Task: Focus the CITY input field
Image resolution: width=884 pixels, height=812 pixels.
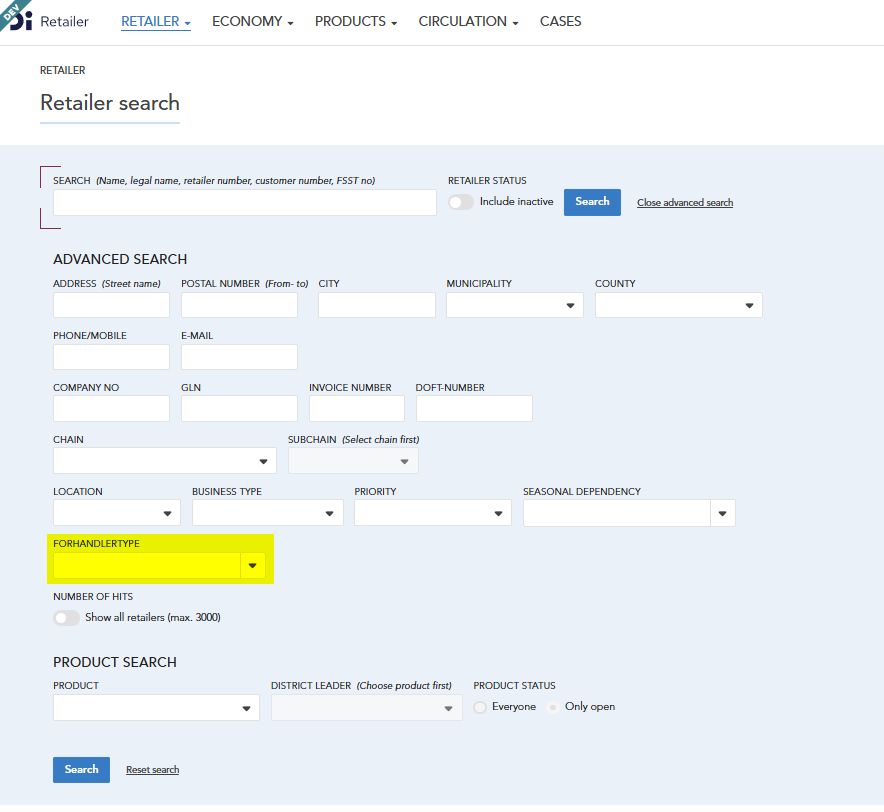Action: 377,305
